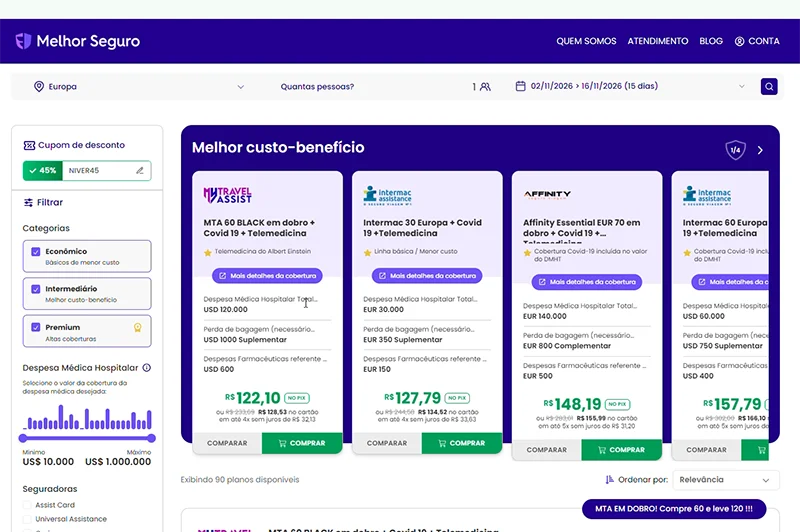Image resolution: width=800 pixels, height=532 pixels.
Task: Click the maximum coverage slider handle
Action: (152, 438)
